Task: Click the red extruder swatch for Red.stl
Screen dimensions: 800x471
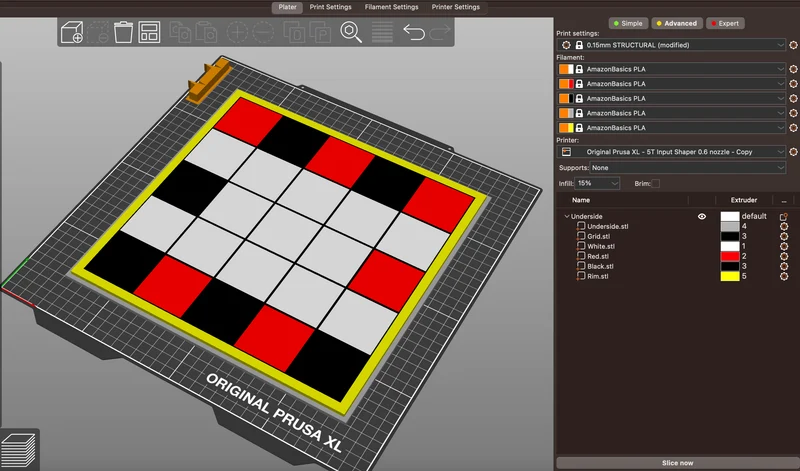Action: pos(730,256)
